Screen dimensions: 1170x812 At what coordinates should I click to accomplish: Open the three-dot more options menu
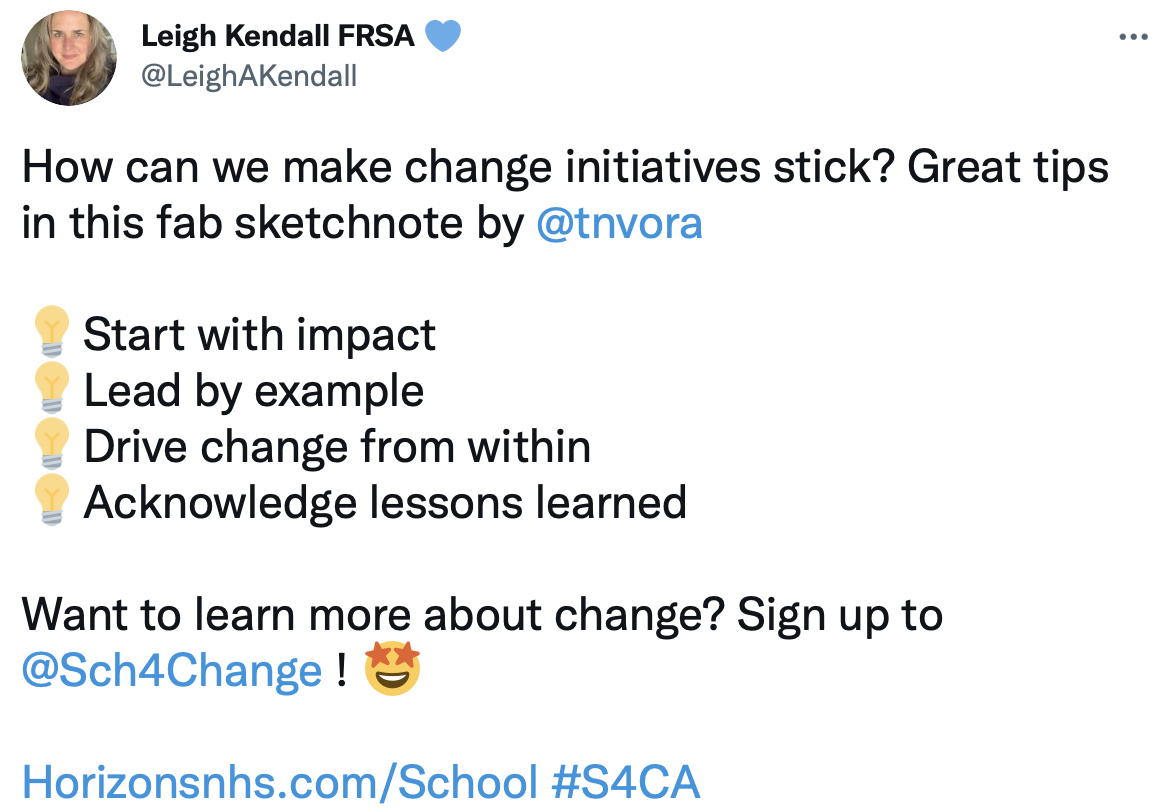1133,37
